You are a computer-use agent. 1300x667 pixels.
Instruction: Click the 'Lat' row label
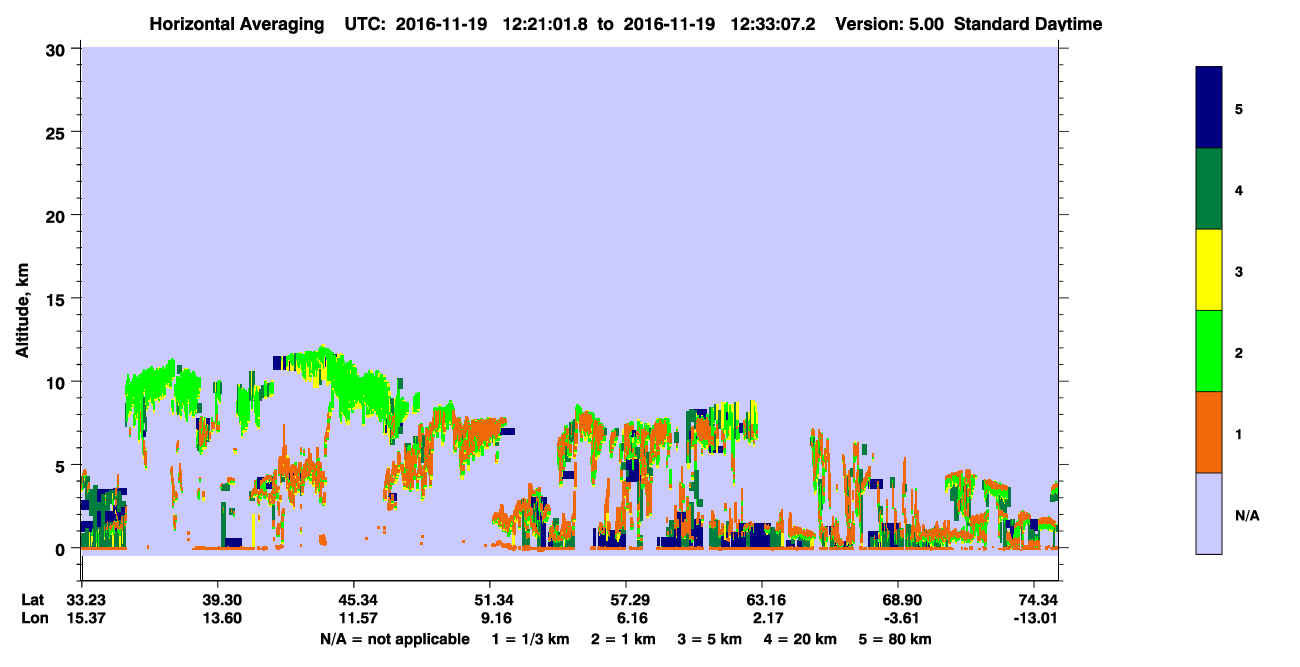tap(32, 600)
